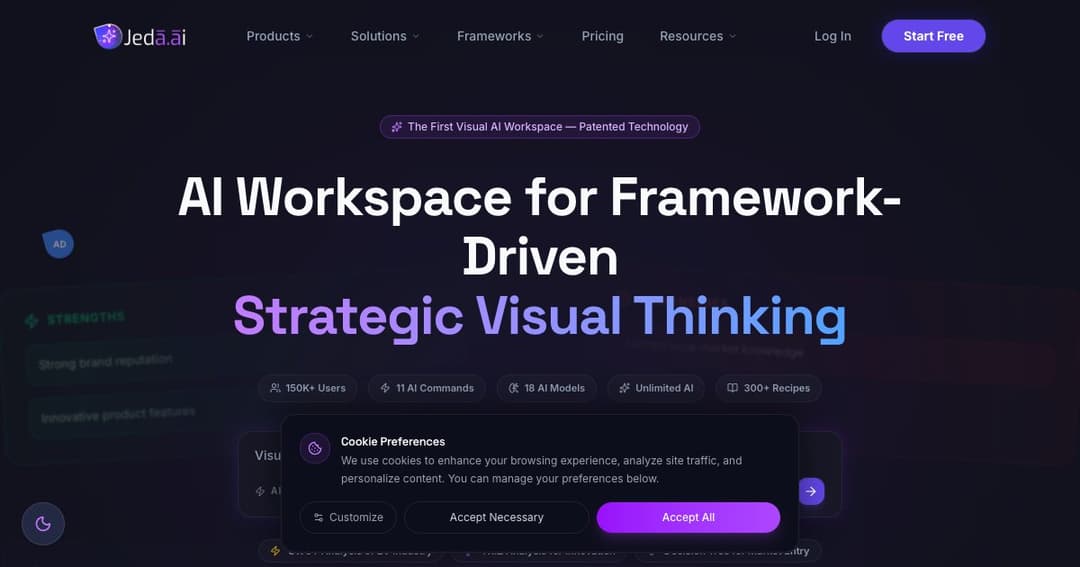Click the lightning icon beside 11 AI Commands
The height and width of the screenshot is (567, 1080).
385,388
